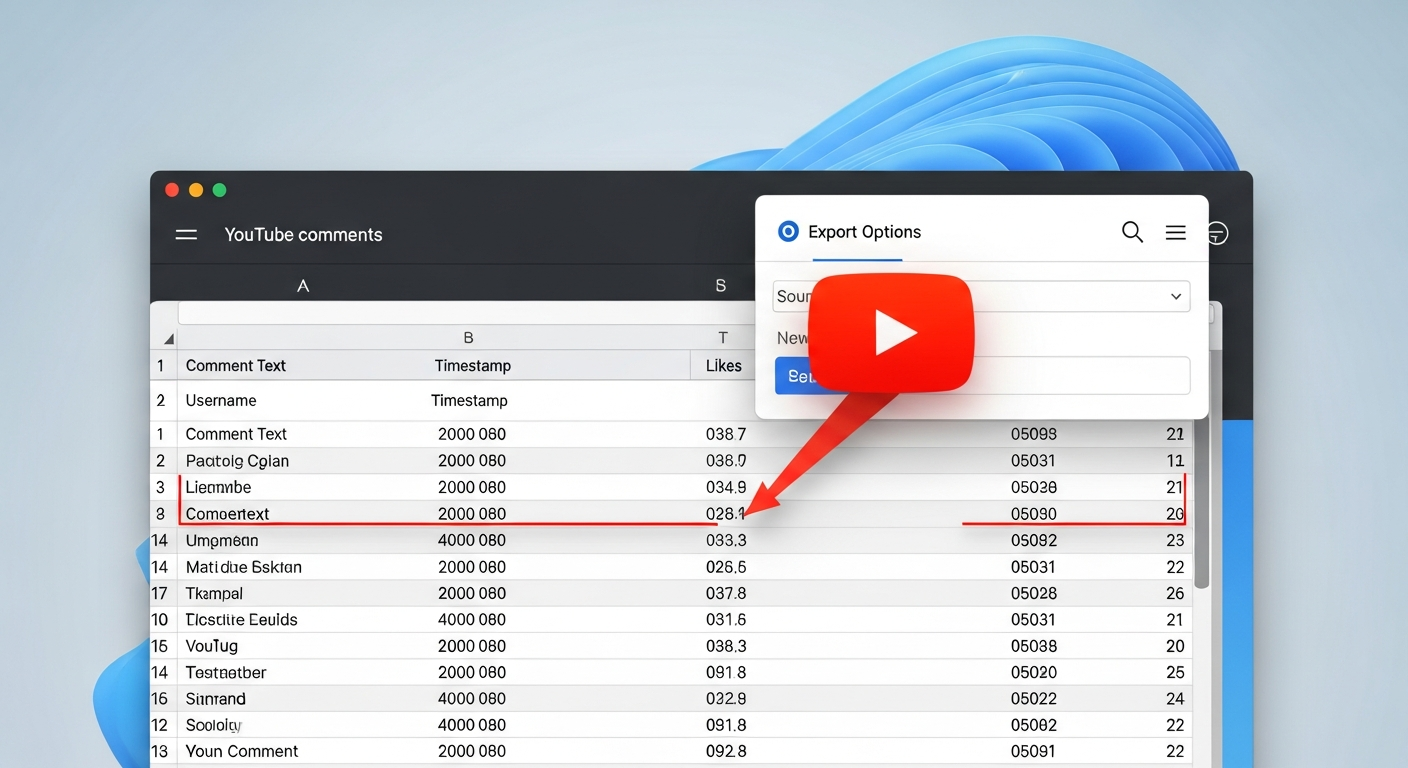Click the vertical scrollbar of the spreadsheet

click(x=1202, y=500)
